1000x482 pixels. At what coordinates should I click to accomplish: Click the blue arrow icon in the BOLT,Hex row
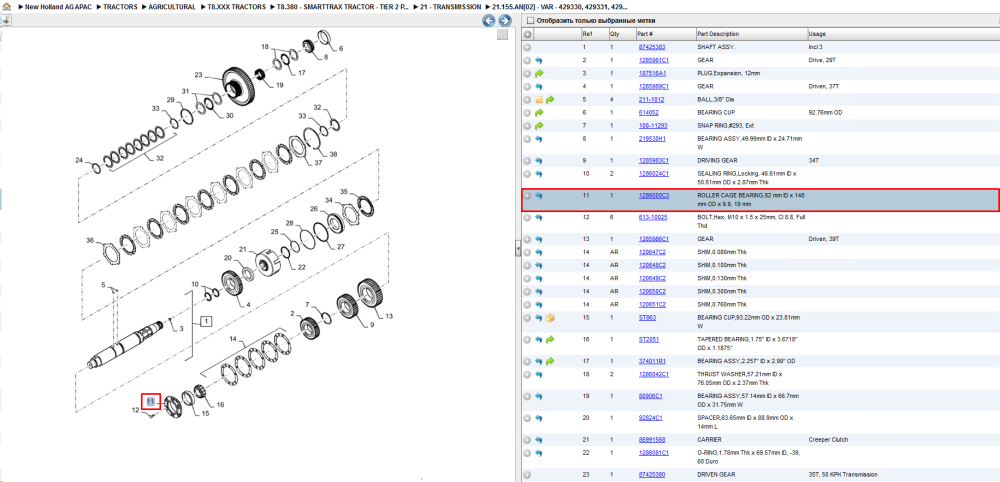[538, 217]
